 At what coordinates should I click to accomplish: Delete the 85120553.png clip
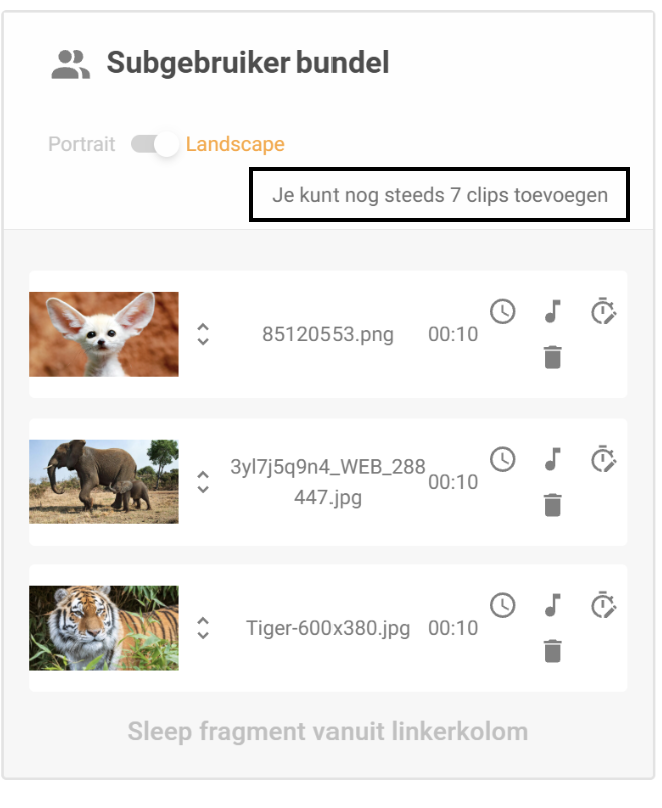pos(552,357)
